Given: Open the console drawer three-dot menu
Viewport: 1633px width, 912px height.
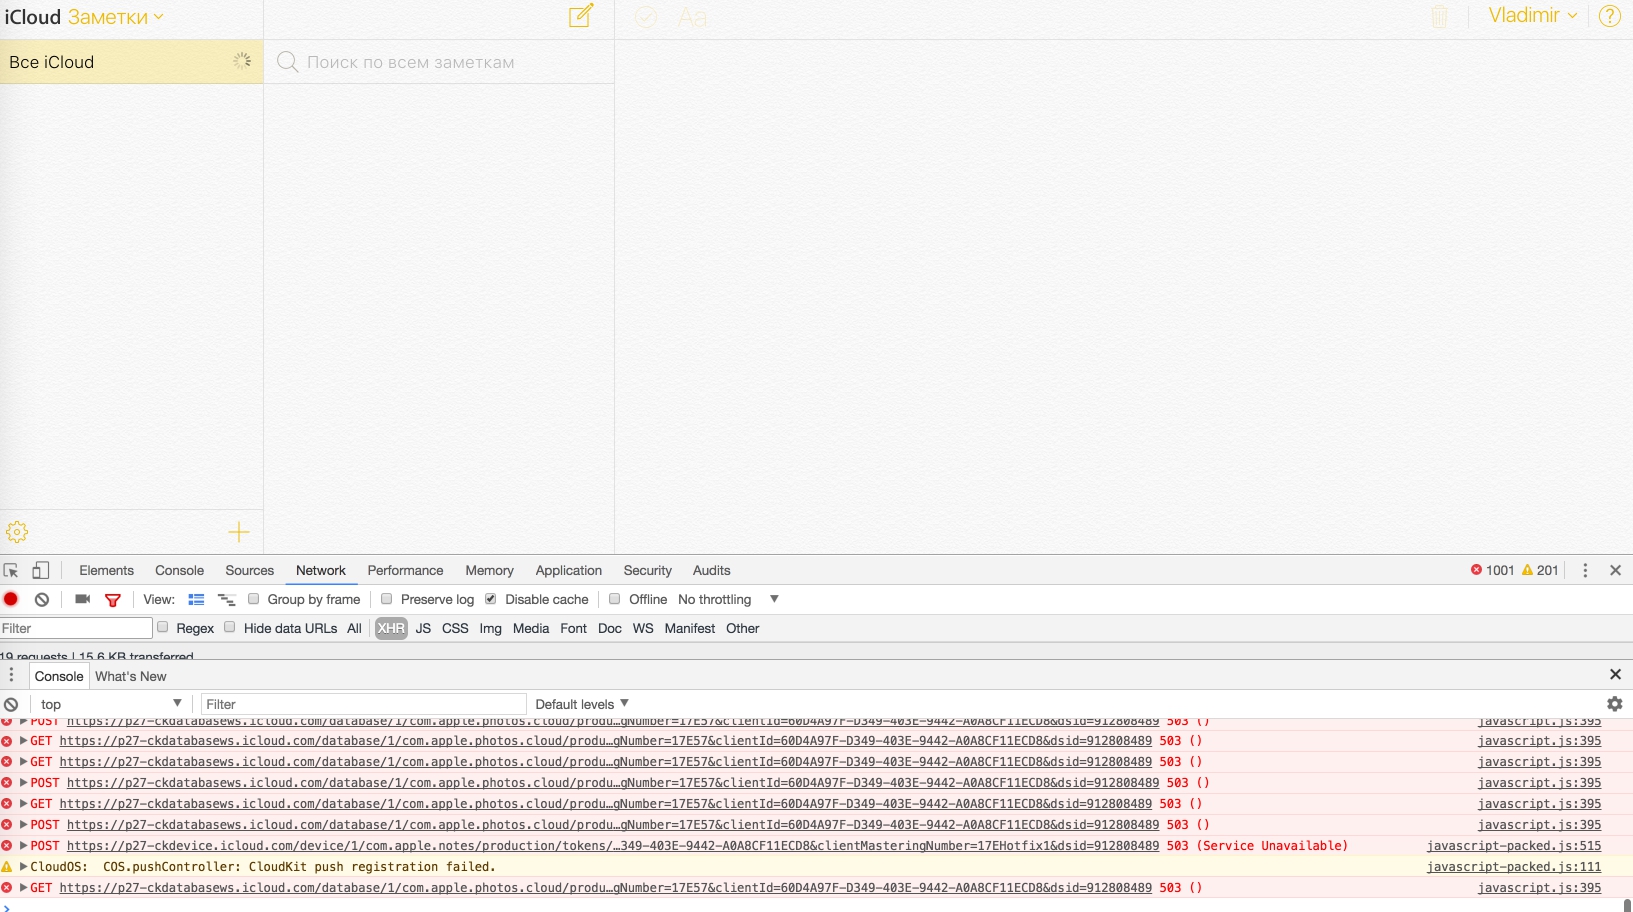Looking at the screenshot, I should pos(11,675).
